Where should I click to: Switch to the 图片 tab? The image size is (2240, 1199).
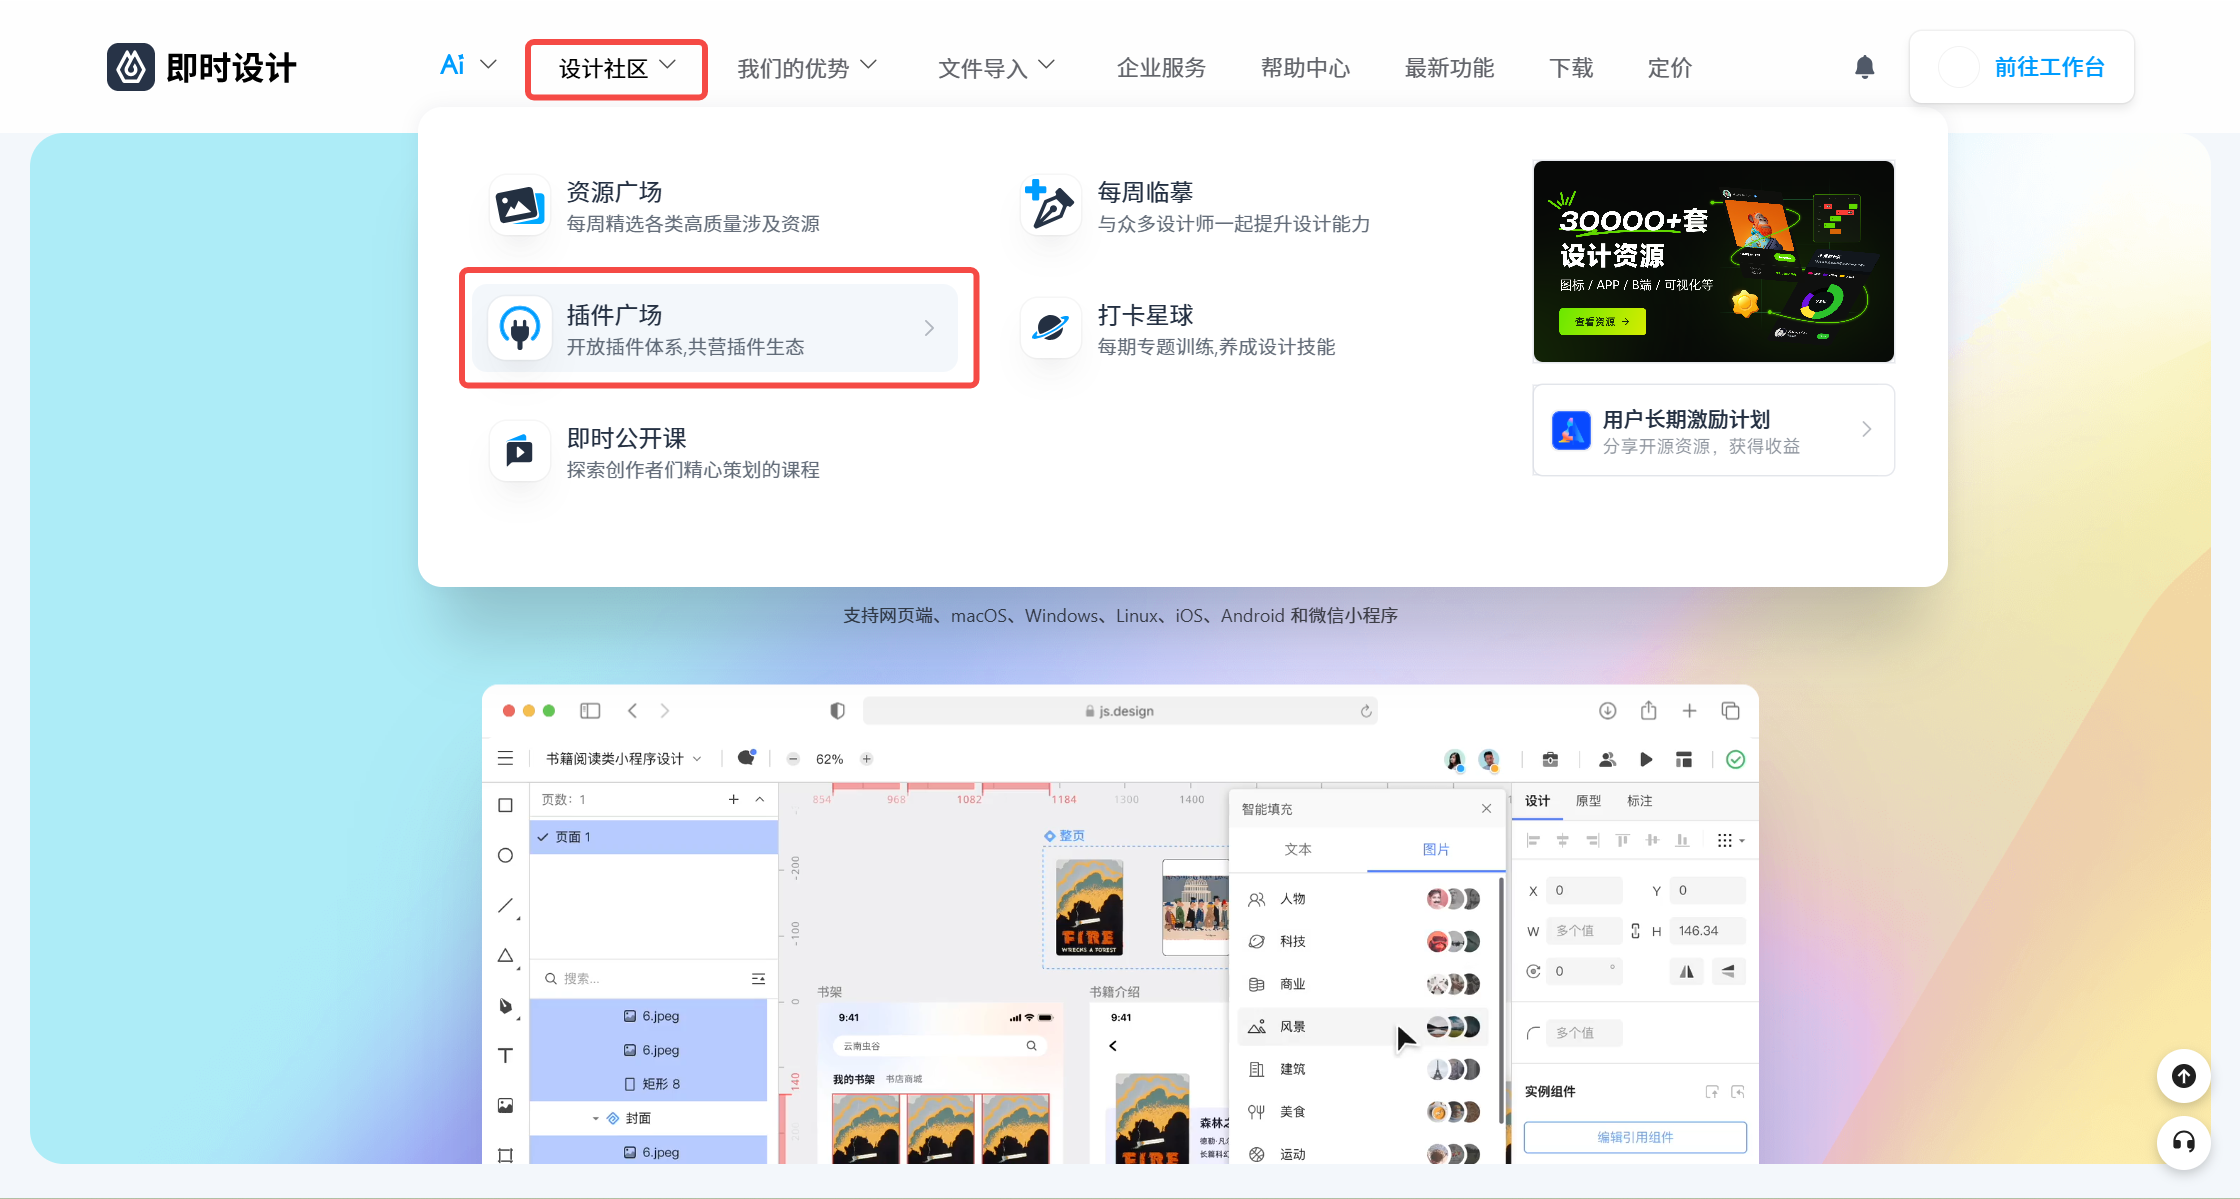pyautogui.click(x=1435, y=849)
